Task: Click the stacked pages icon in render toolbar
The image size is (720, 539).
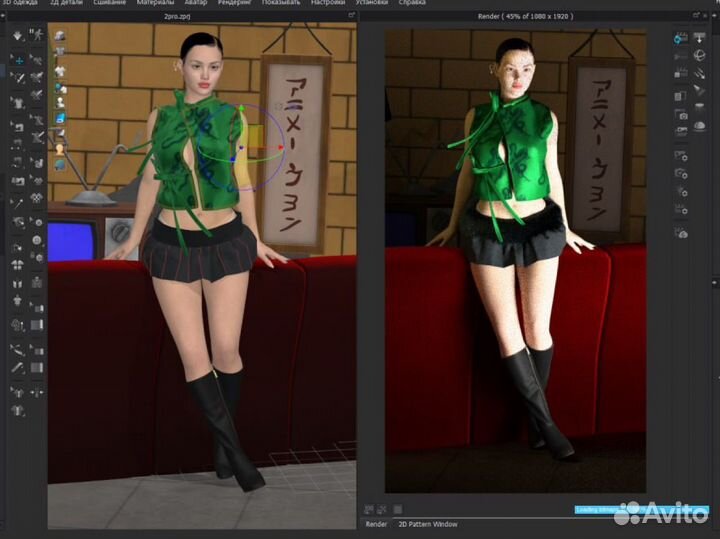Action: tap(681, 96)
